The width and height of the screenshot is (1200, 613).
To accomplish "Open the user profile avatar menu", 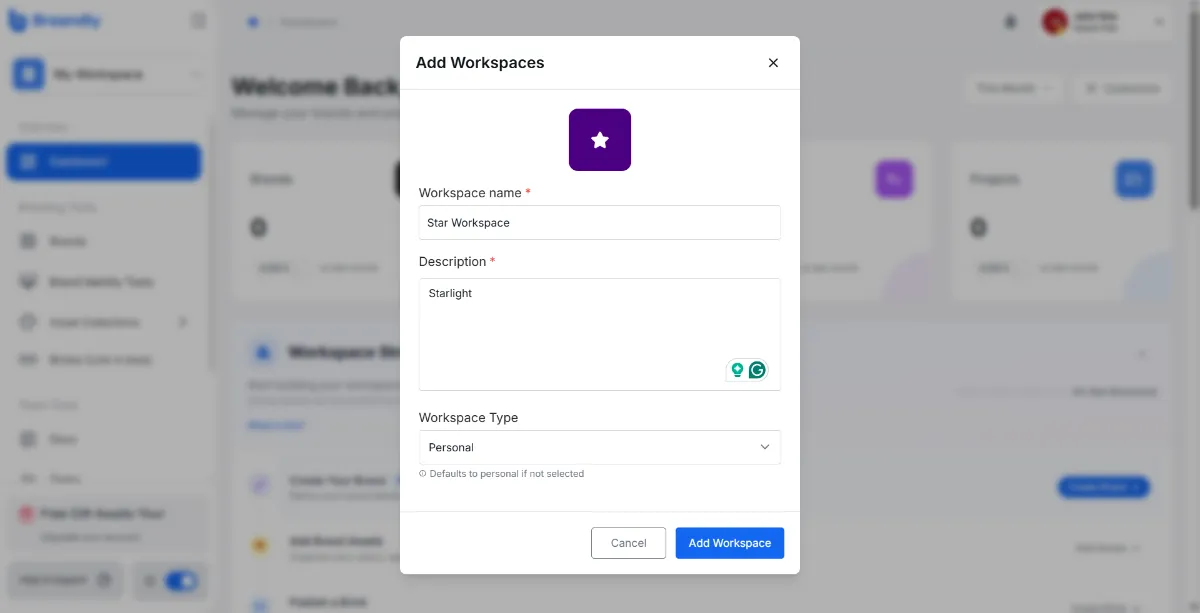I will pos(1054,22).
